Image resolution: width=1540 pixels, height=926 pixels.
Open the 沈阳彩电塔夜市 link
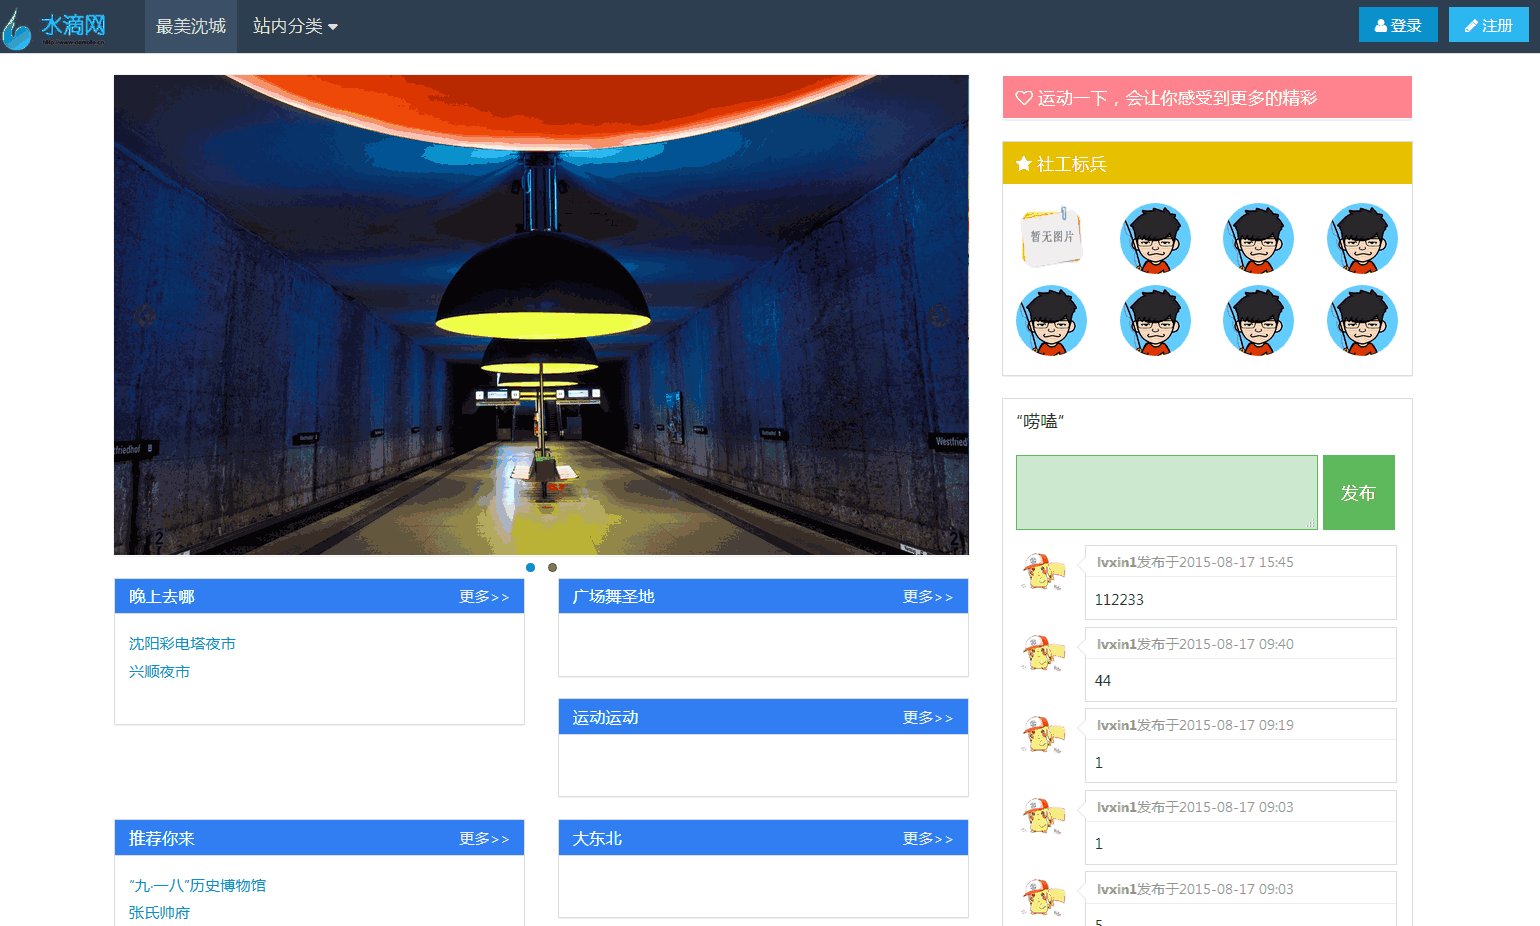[x=182, y=644]
